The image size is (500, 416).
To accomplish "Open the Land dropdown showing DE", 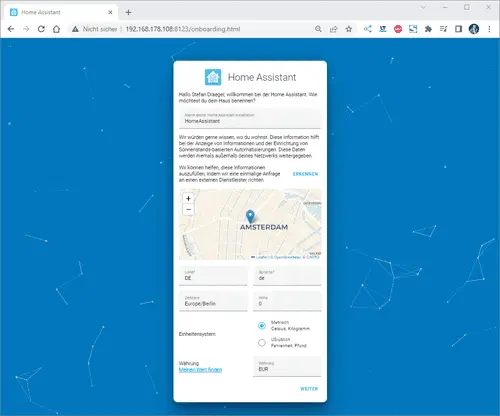I will point(213,276).
